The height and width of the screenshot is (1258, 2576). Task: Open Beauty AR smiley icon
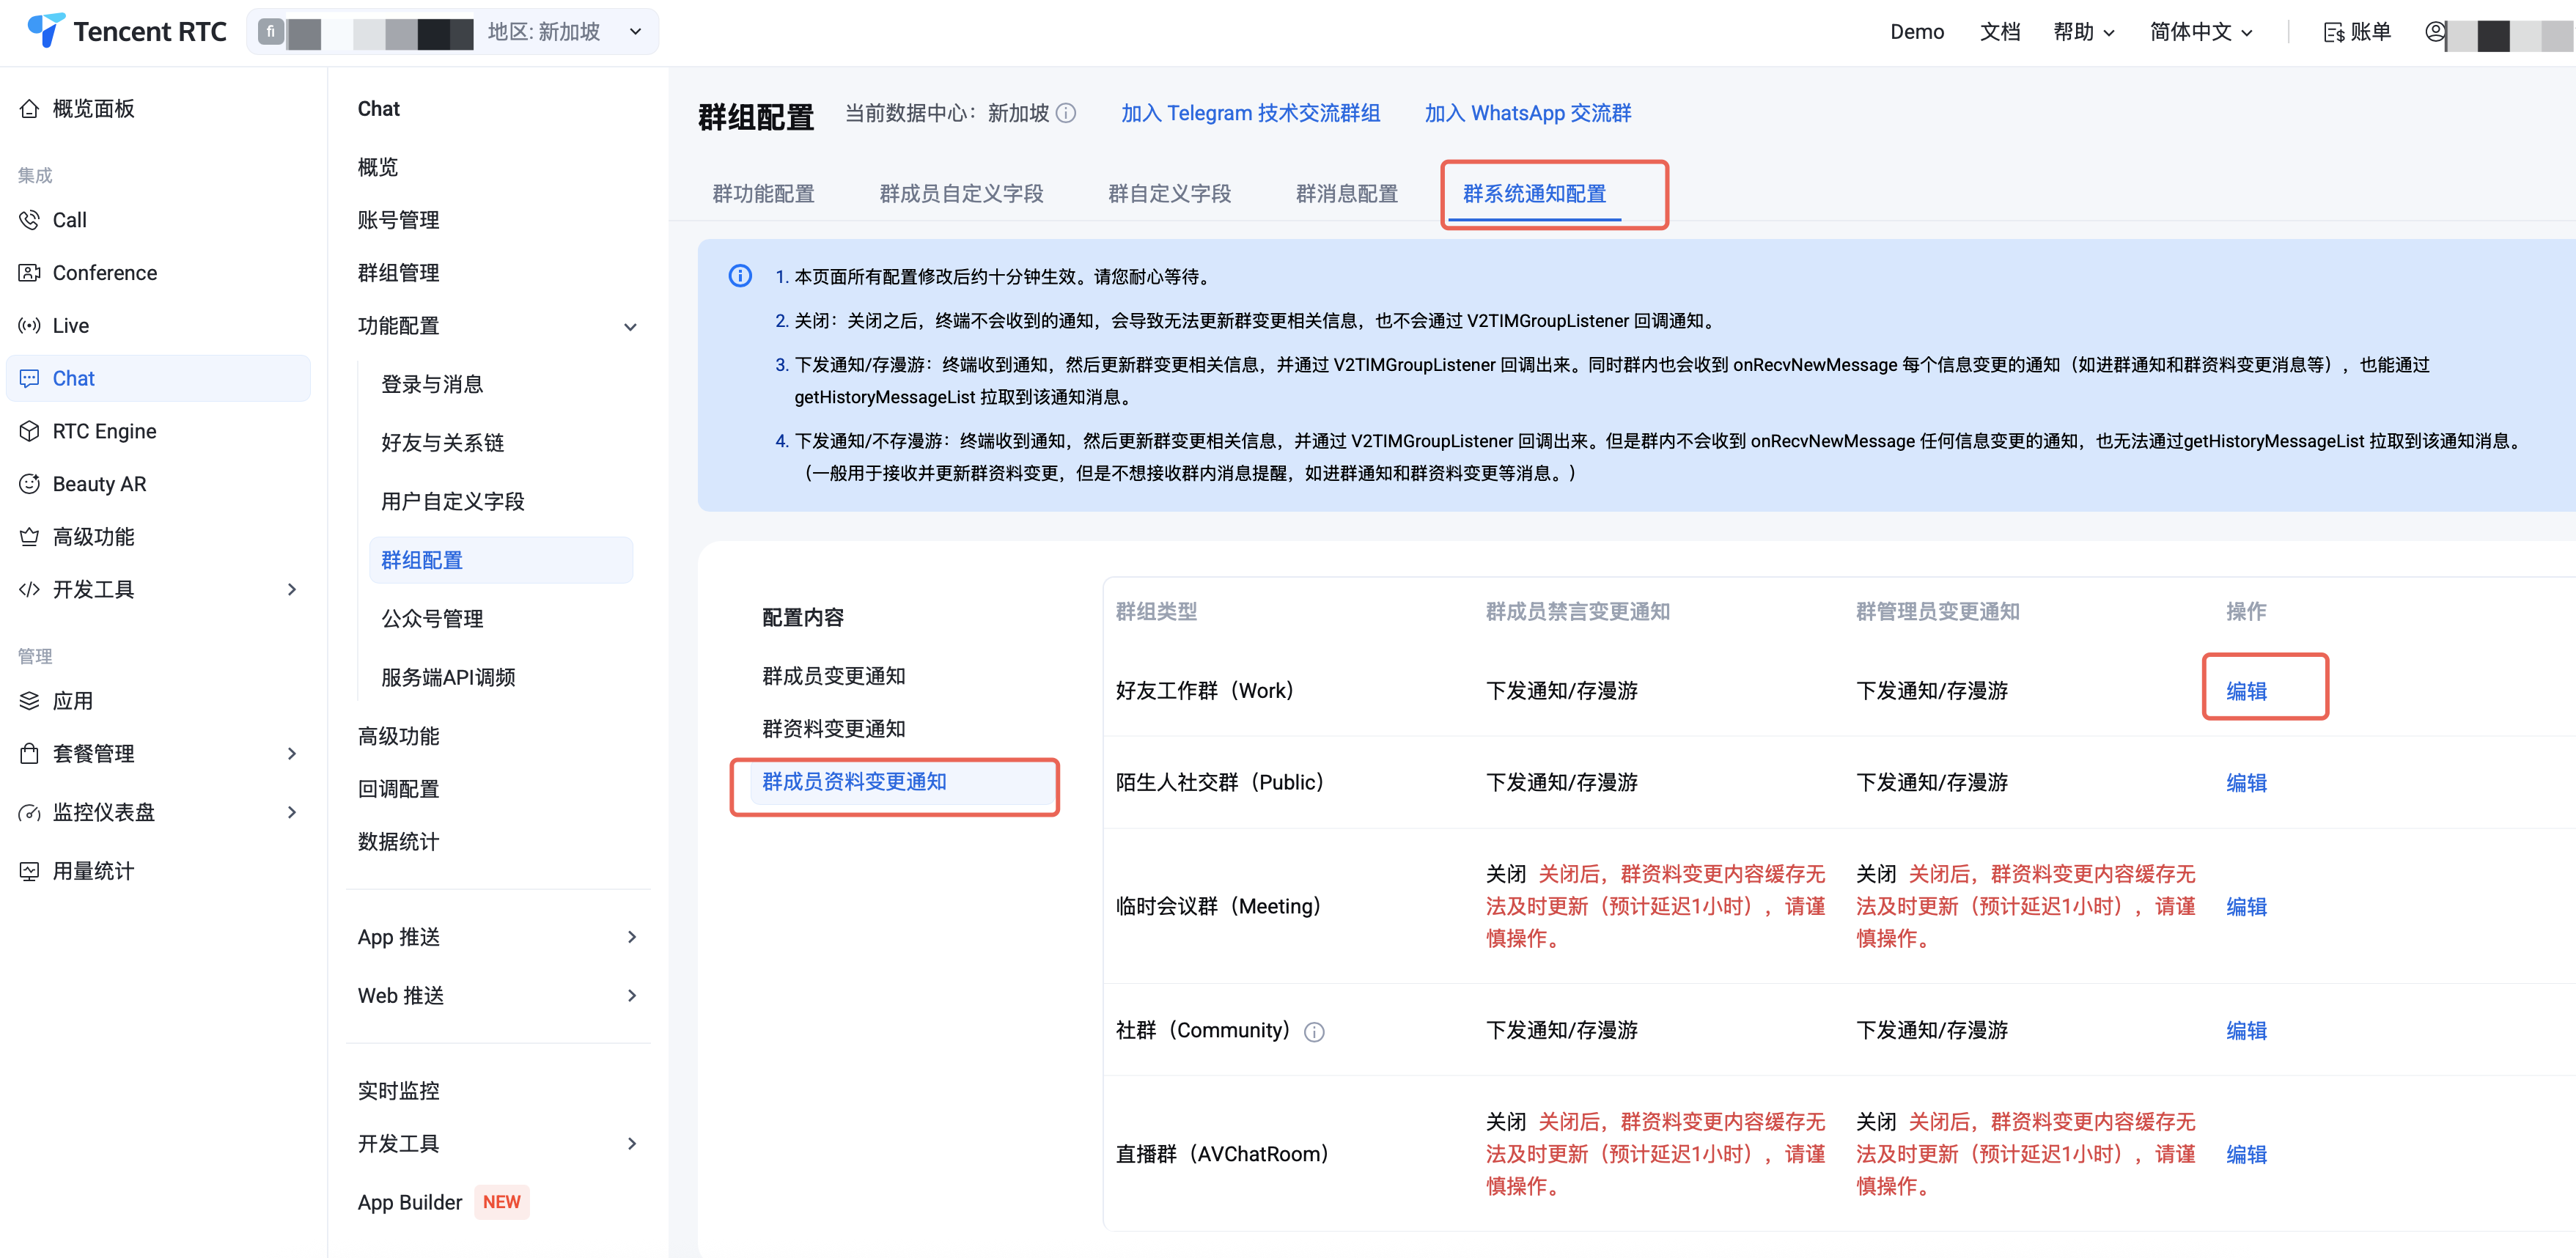pyautogui.click(x=30, y=484)
